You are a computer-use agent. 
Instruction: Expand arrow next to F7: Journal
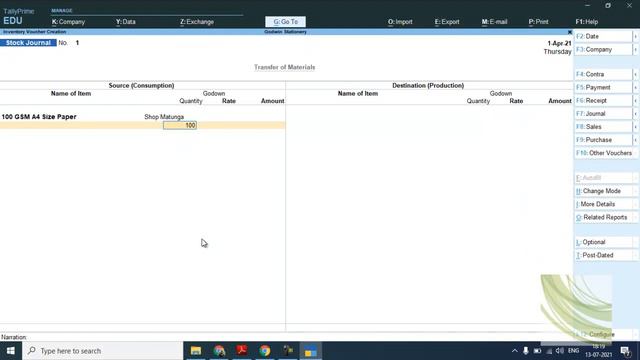[636, 113]
